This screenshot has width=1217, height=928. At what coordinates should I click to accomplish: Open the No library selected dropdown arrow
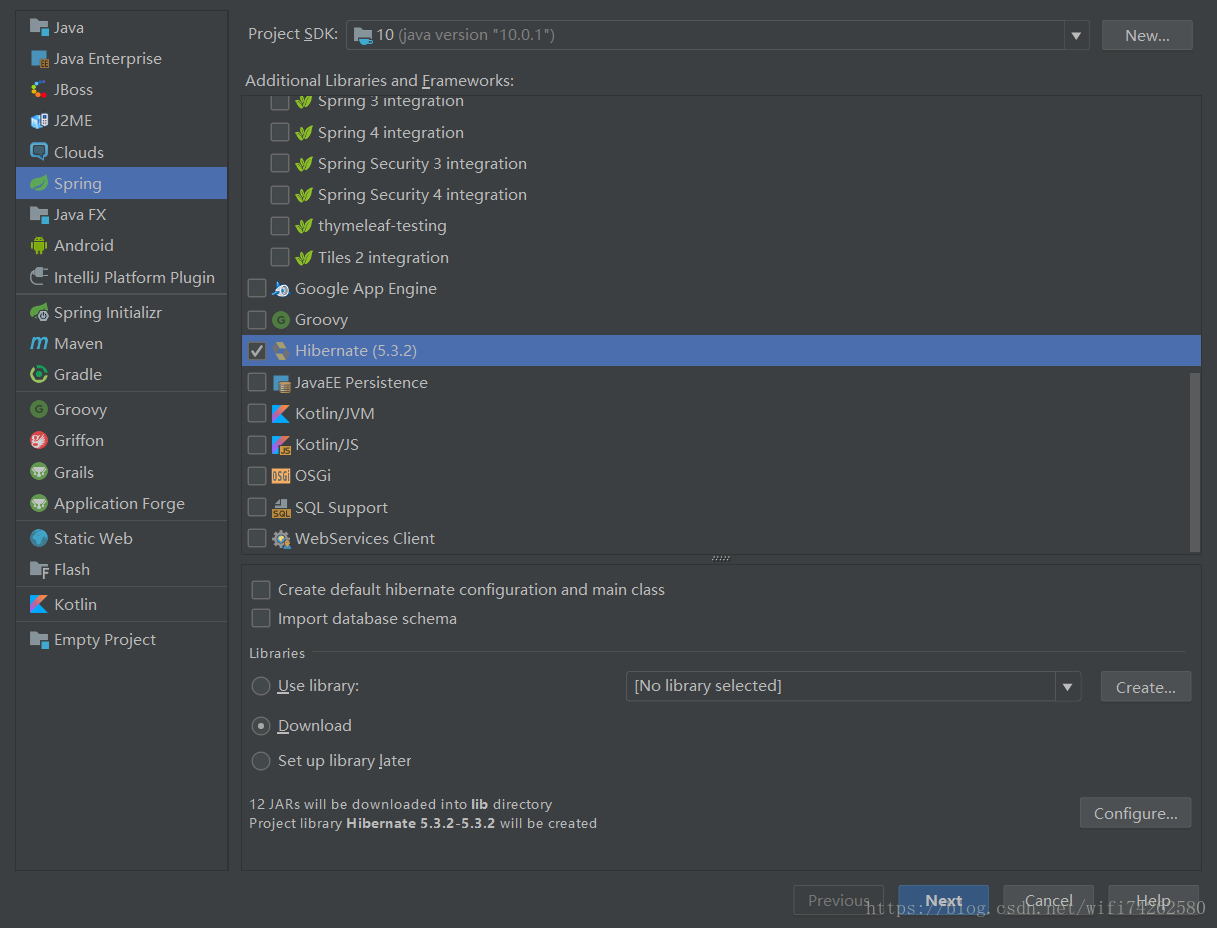click(x=1068, y=686)
